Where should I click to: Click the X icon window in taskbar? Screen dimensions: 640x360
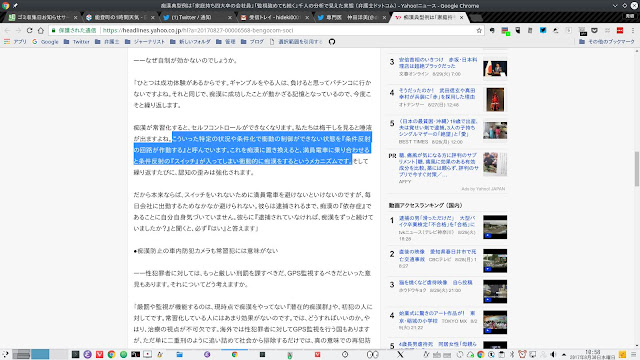400,354
